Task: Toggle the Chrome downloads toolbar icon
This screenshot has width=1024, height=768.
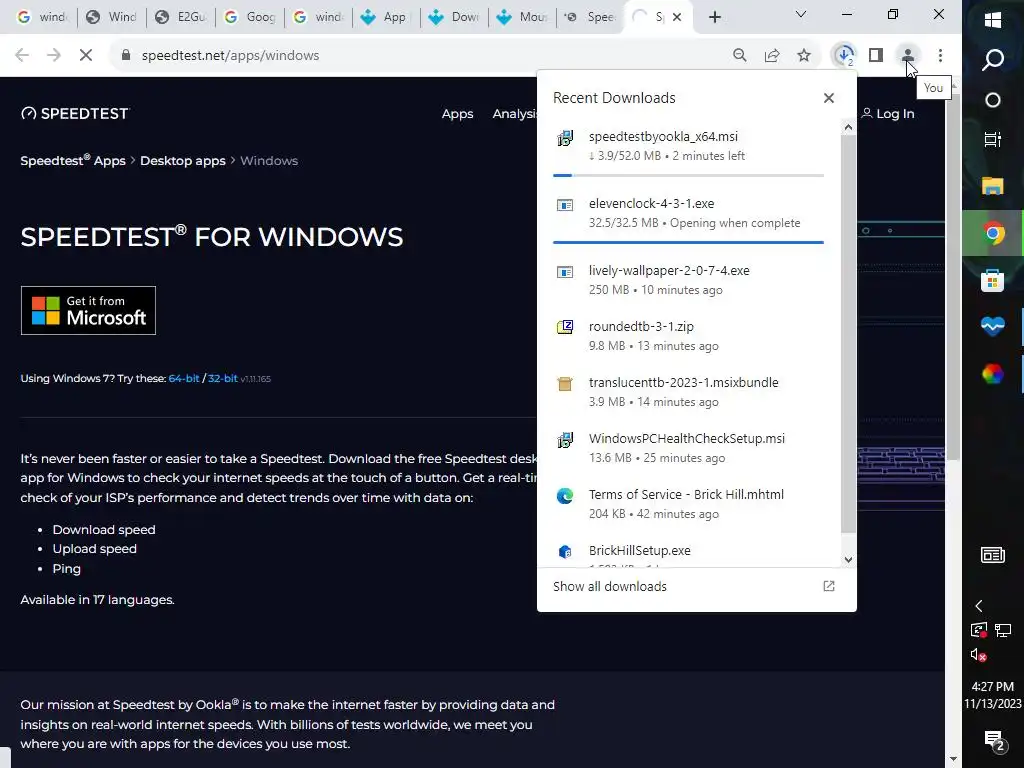Action: [844, 56]
